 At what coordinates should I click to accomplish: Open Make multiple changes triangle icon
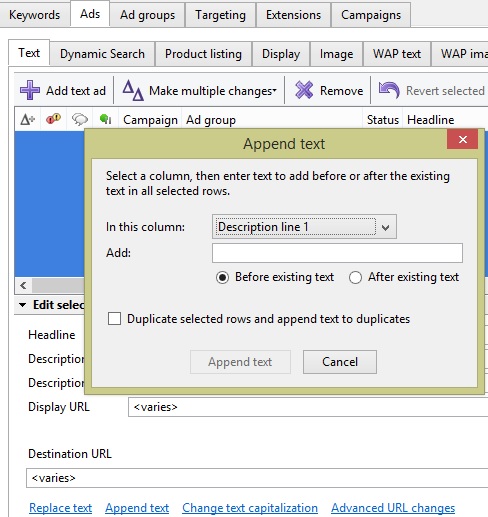[x=133, y=90]
